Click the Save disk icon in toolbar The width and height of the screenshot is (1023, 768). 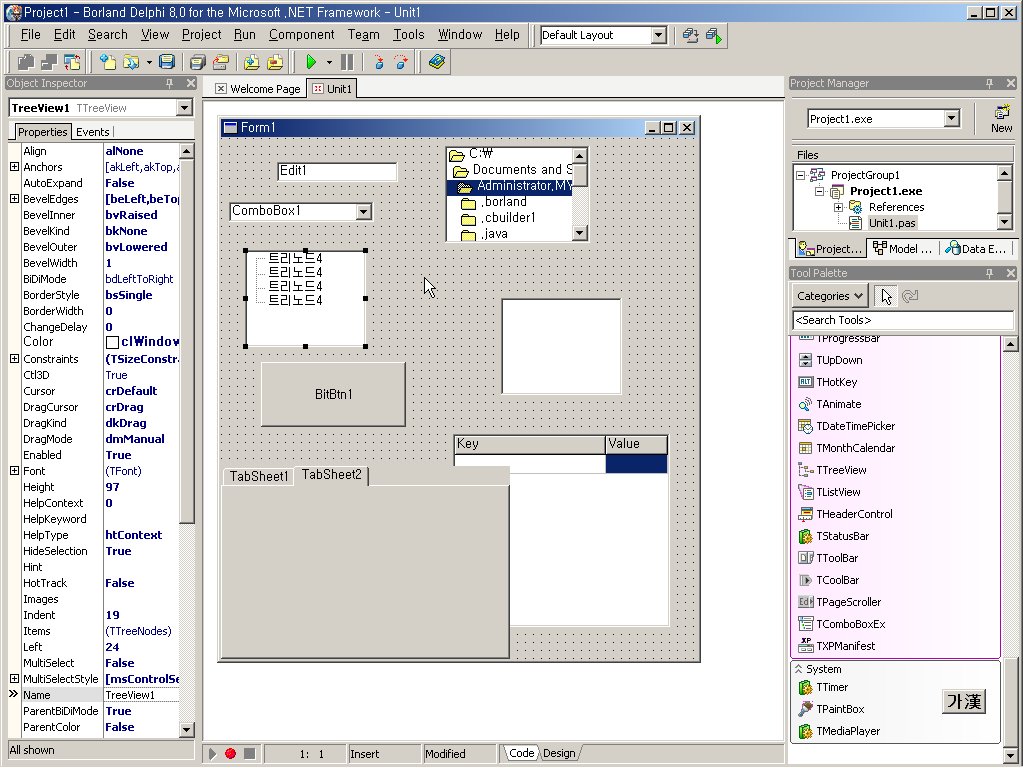[167, 62]
